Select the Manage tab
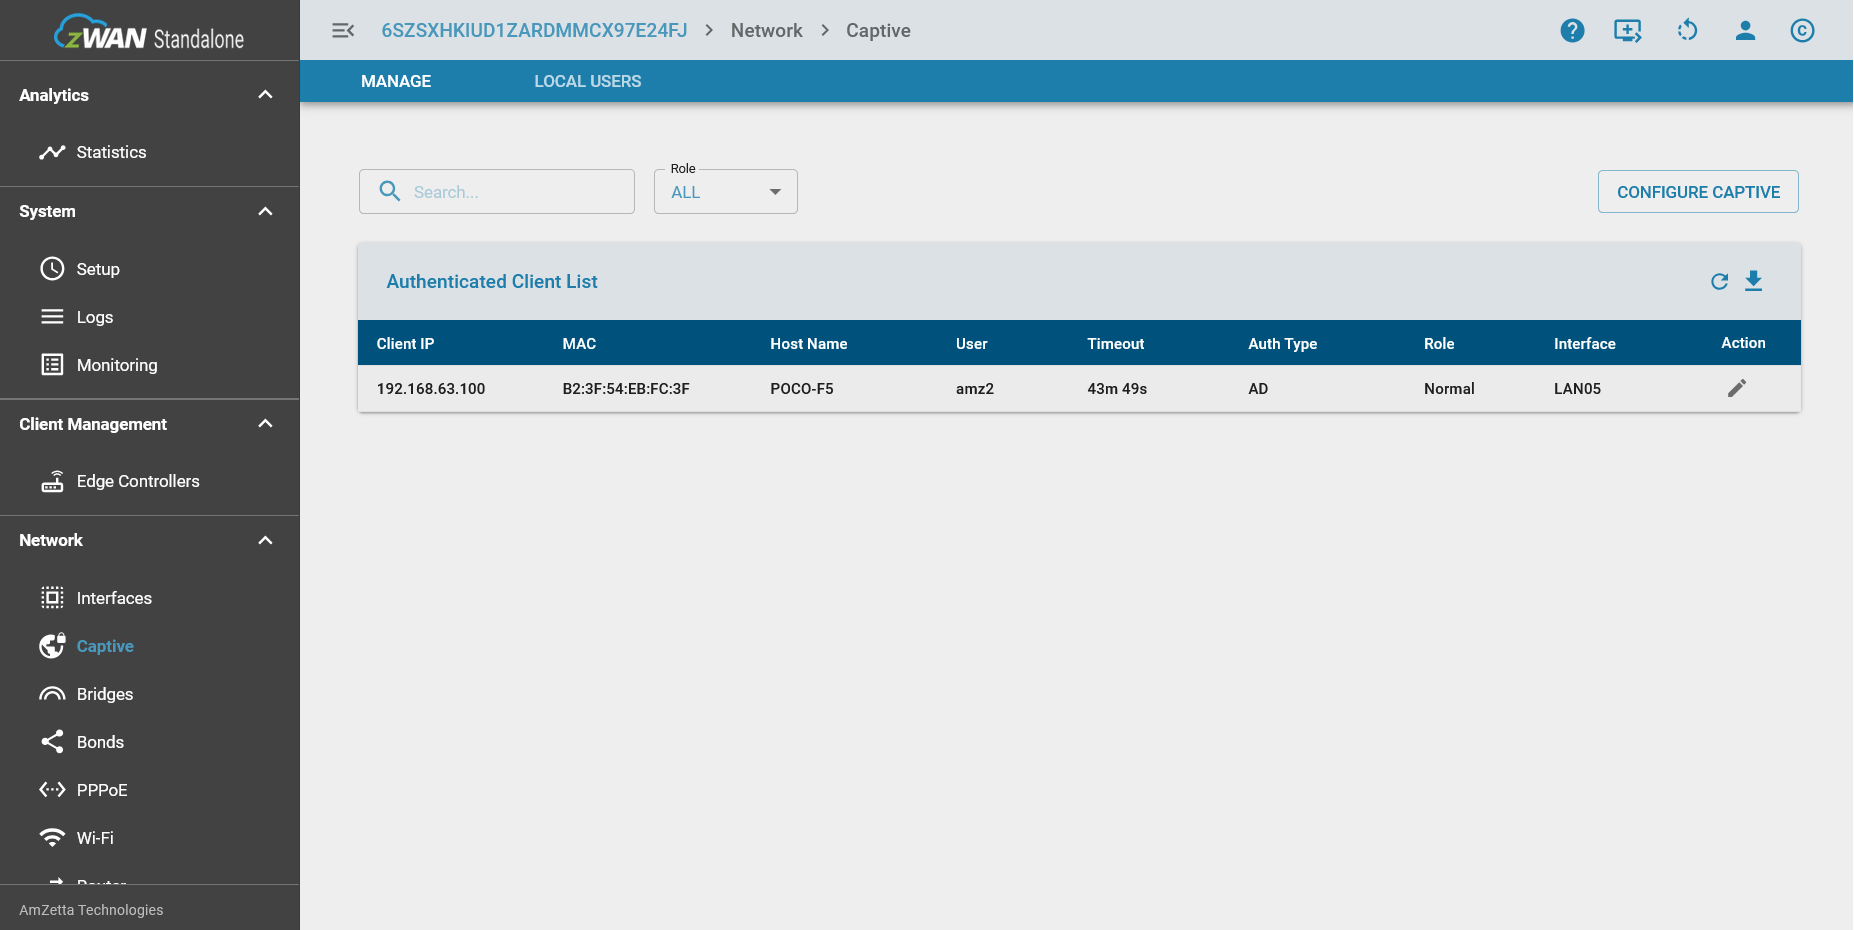This screenshot has height=930, width=1854. point(396,81)
